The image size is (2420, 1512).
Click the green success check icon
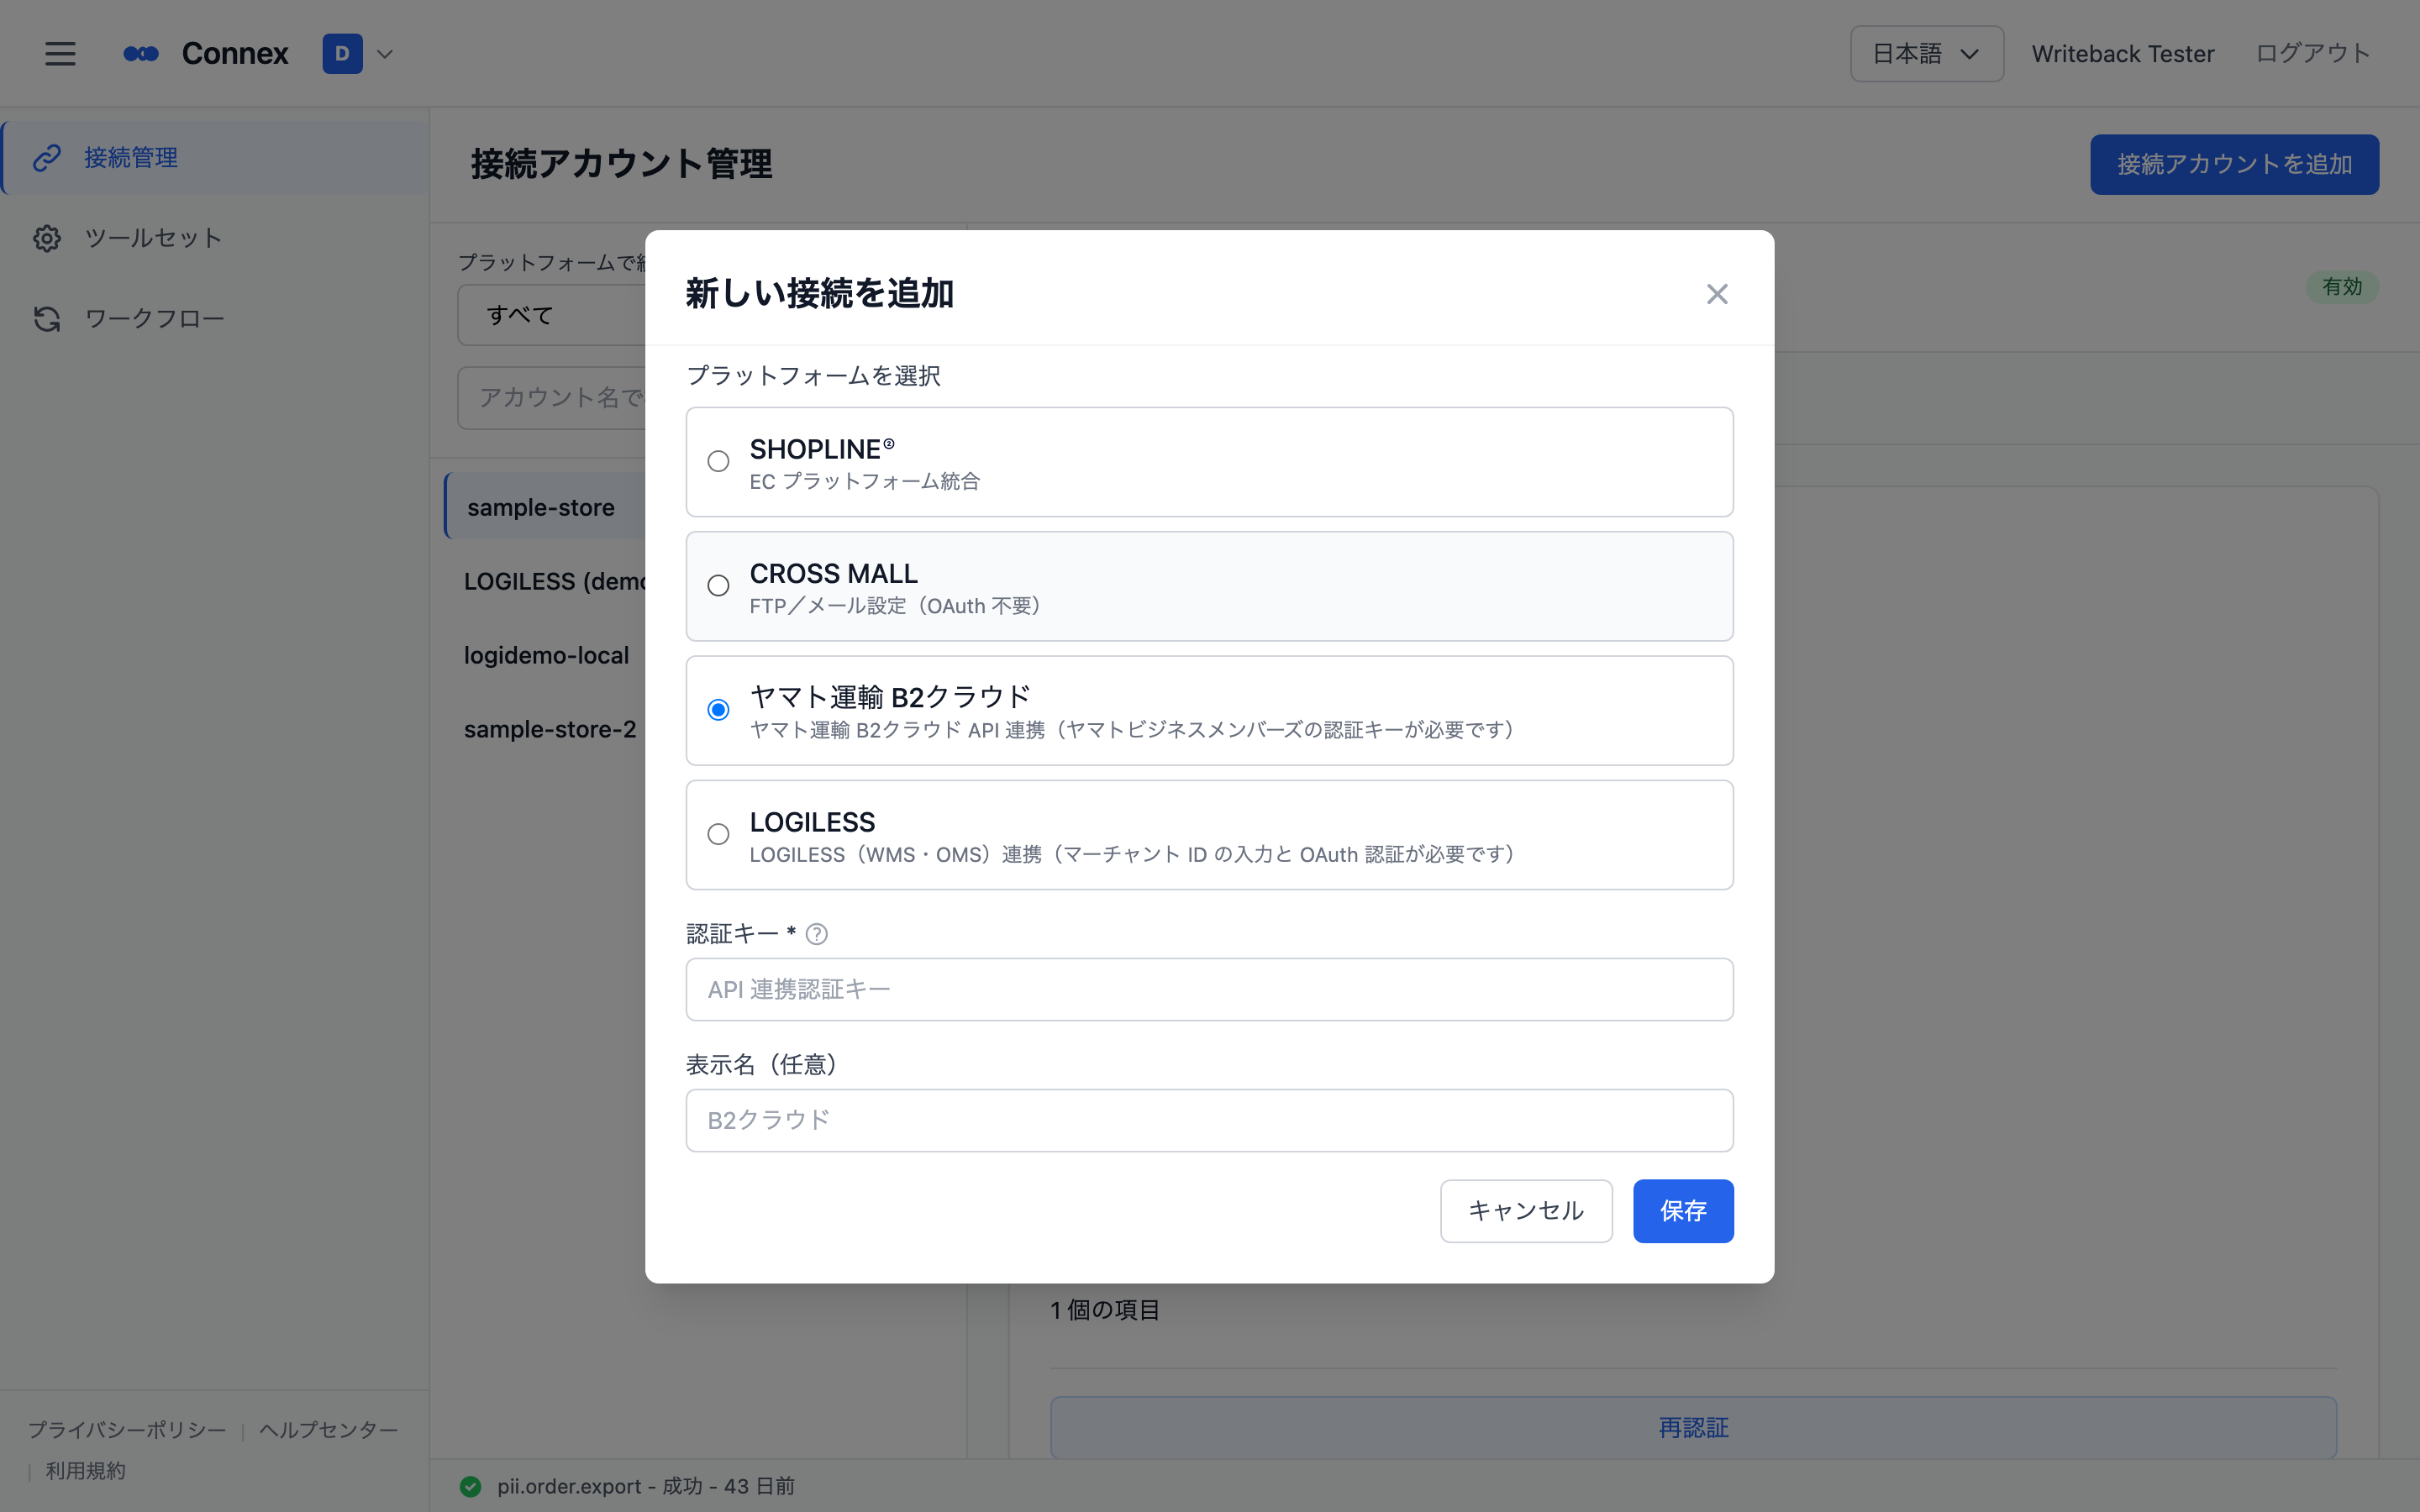[x=470, y=1486]
